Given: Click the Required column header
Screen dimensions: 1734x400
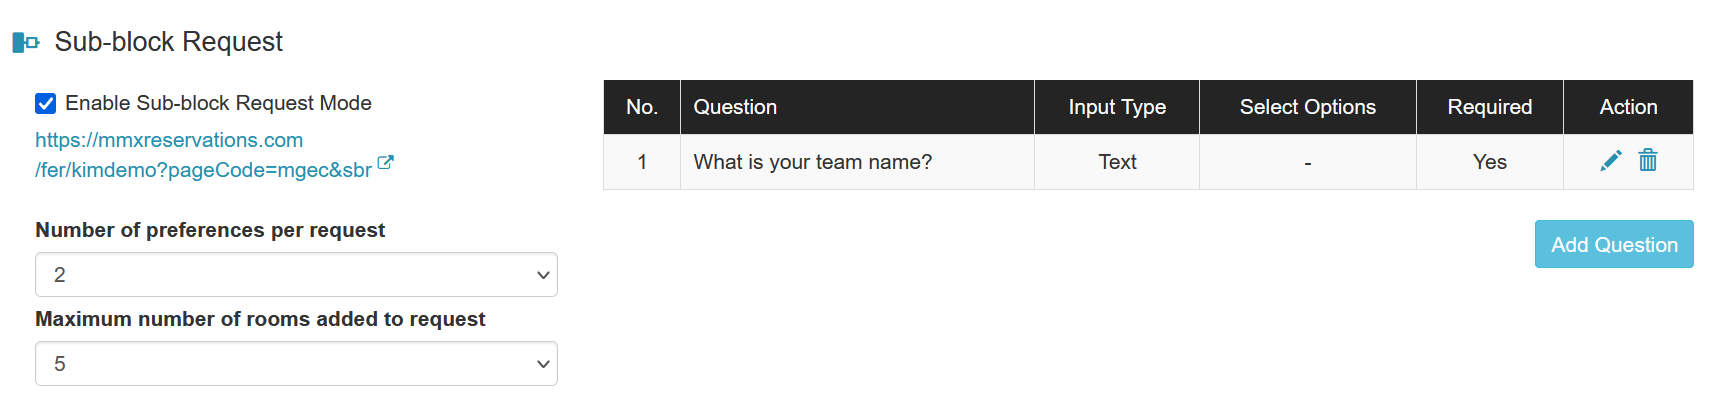Looking at the screenshot, I should [x=1490, y=107].
